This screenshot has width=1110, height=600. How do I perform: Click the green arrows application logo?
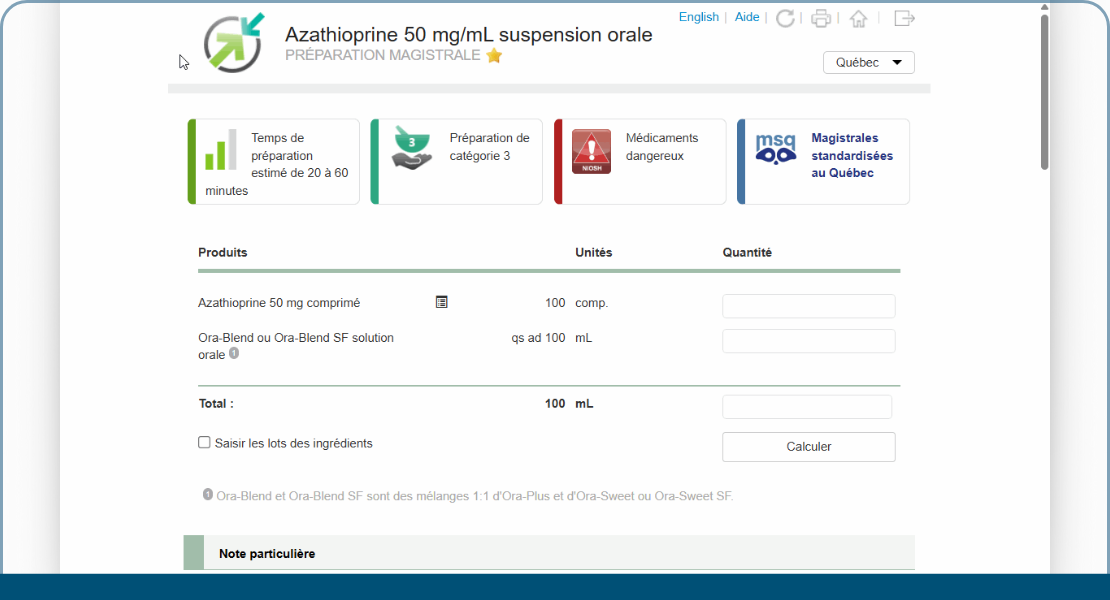(x=234, y=42)
